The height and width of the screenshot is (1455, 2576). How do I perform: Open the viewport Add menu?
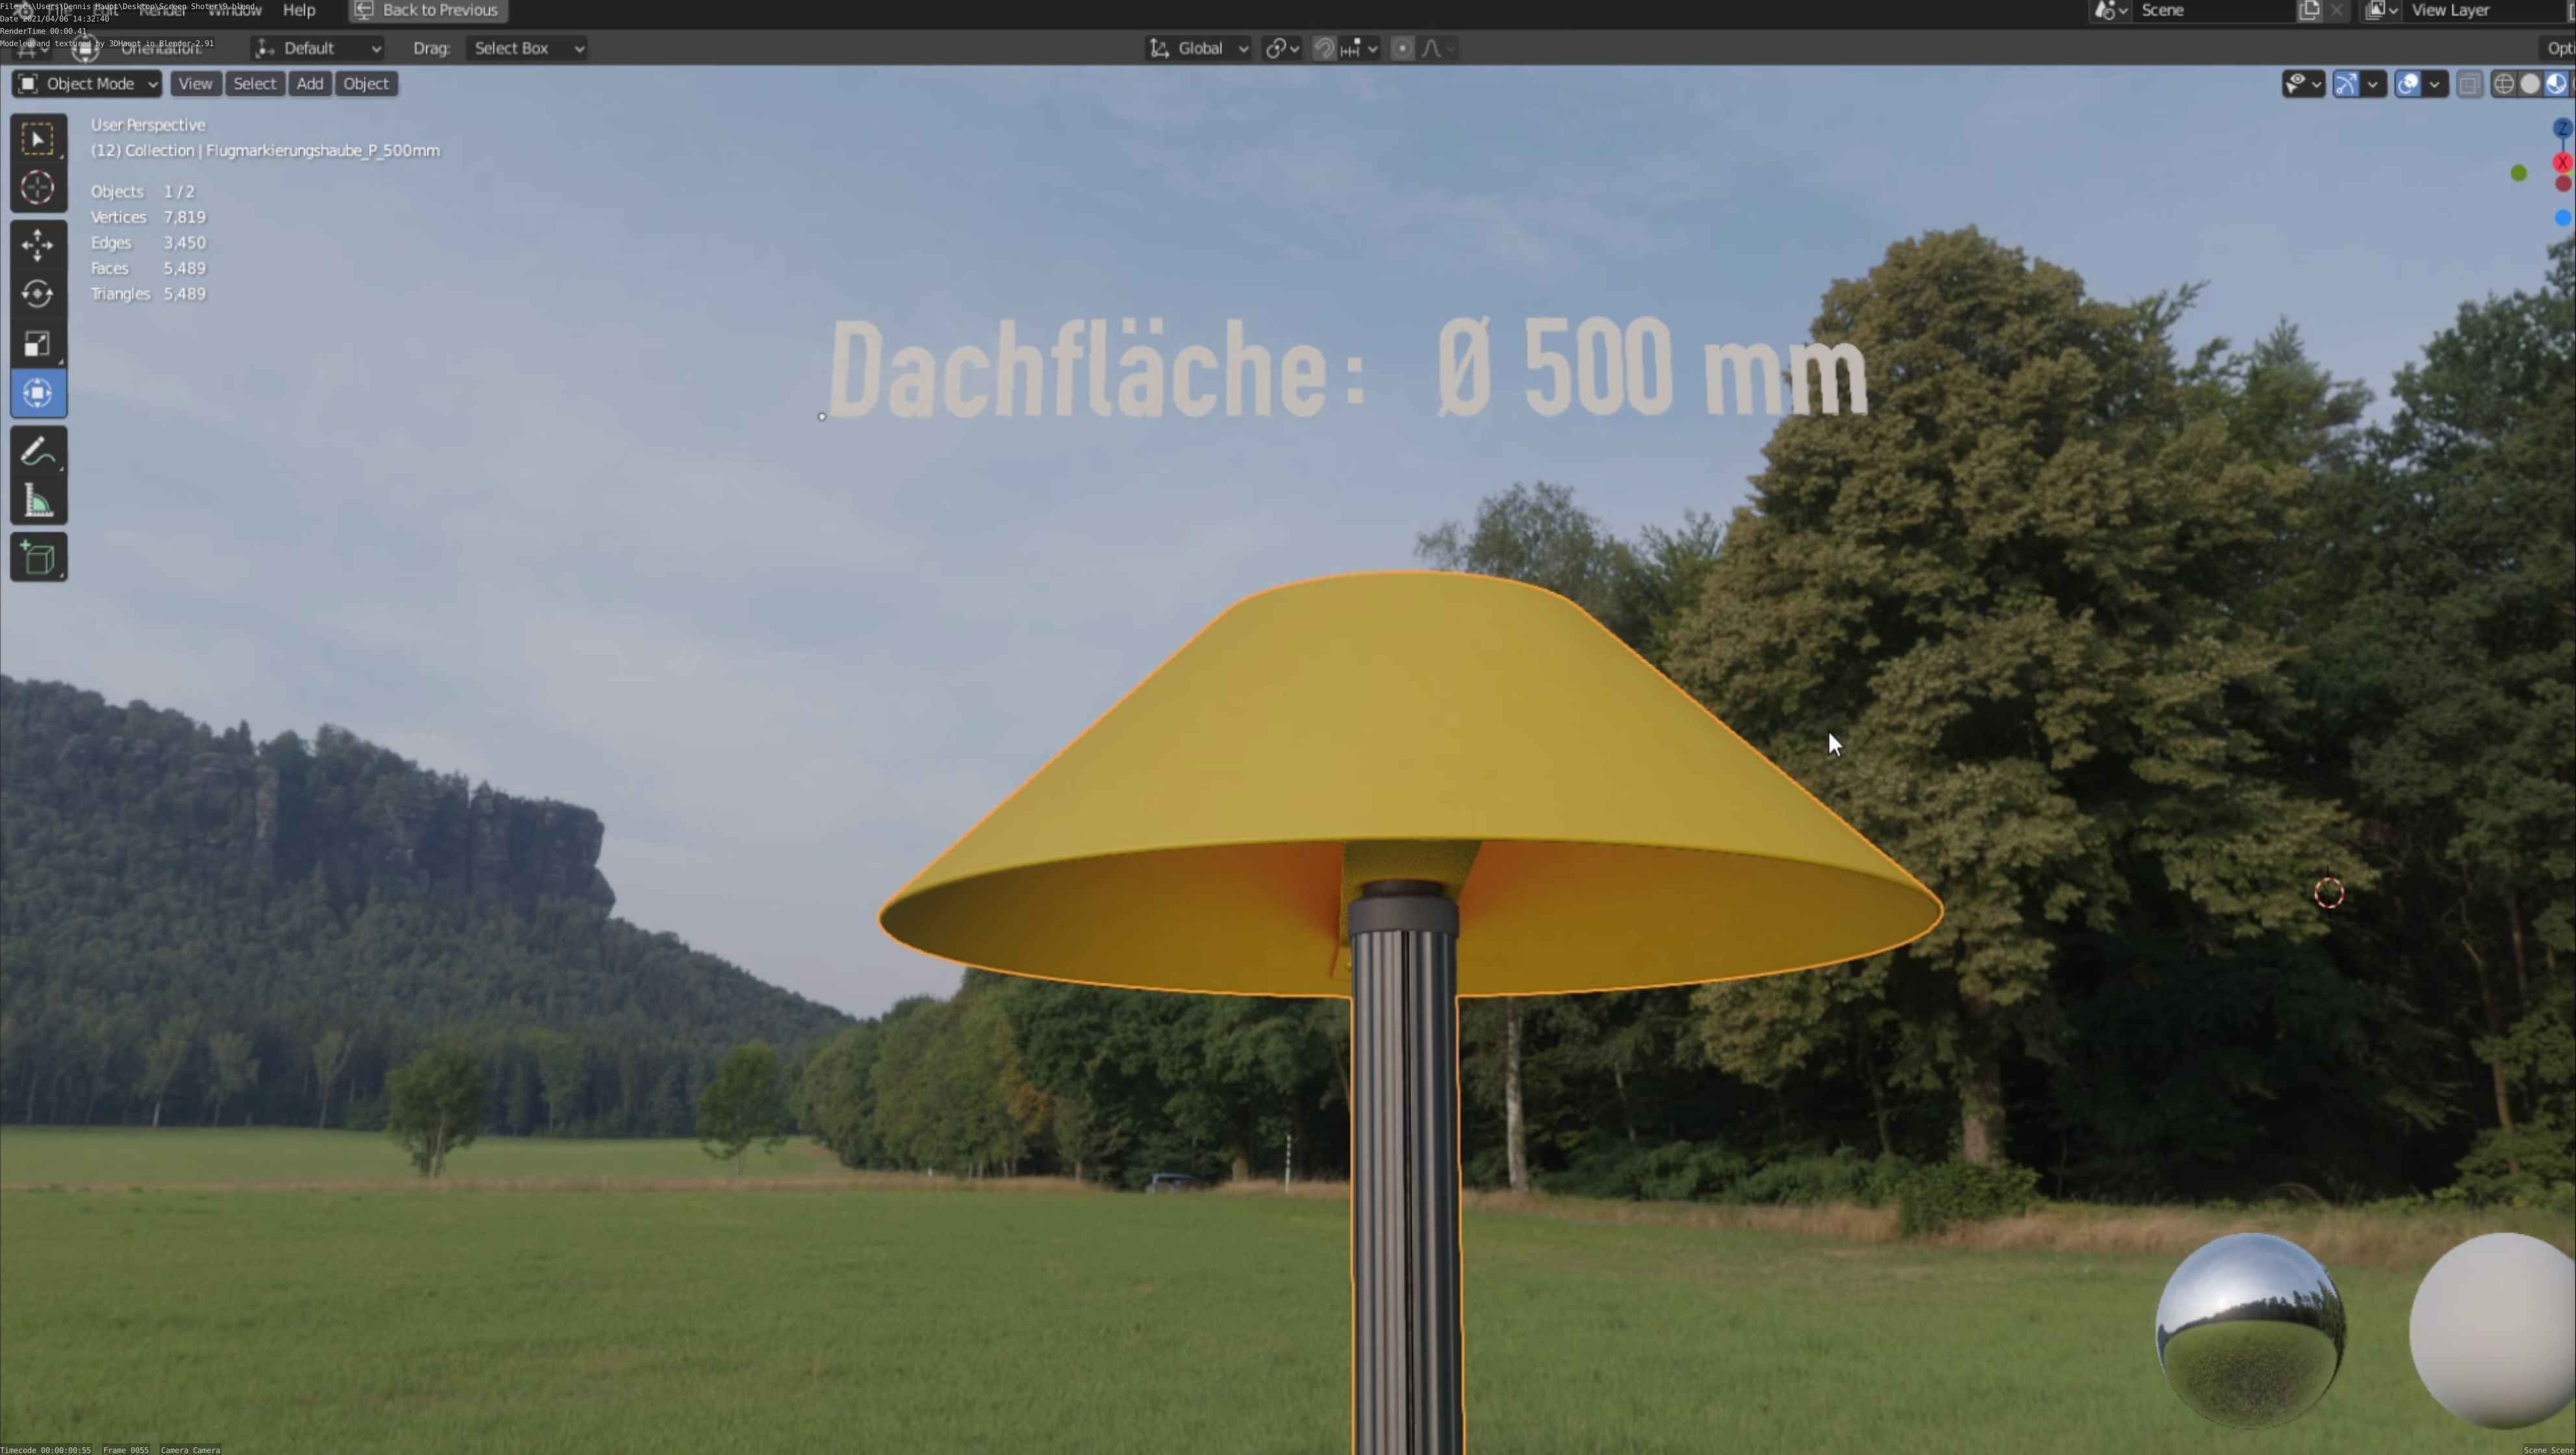pos(310,84)
